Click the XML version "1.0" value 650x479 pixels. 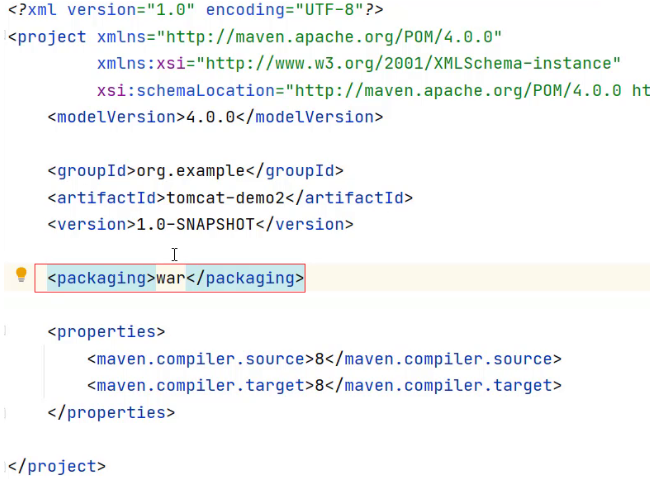(x=170, y=10)
